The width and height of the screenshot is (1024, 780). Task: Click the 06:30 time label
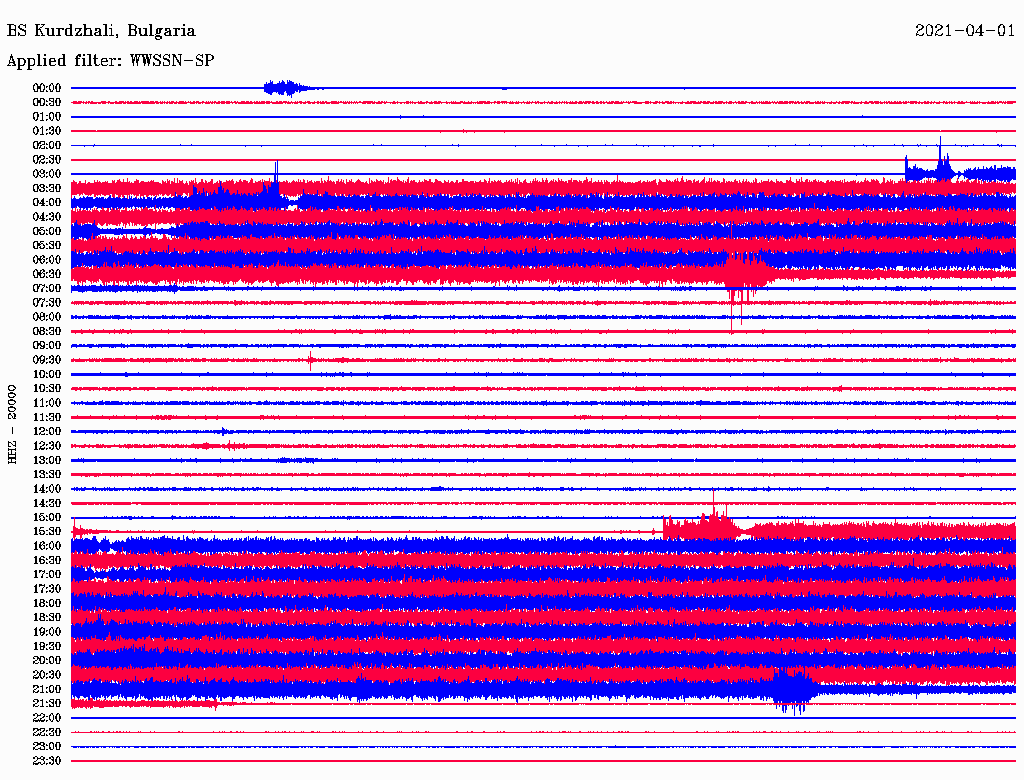click(x=47, y=274)
